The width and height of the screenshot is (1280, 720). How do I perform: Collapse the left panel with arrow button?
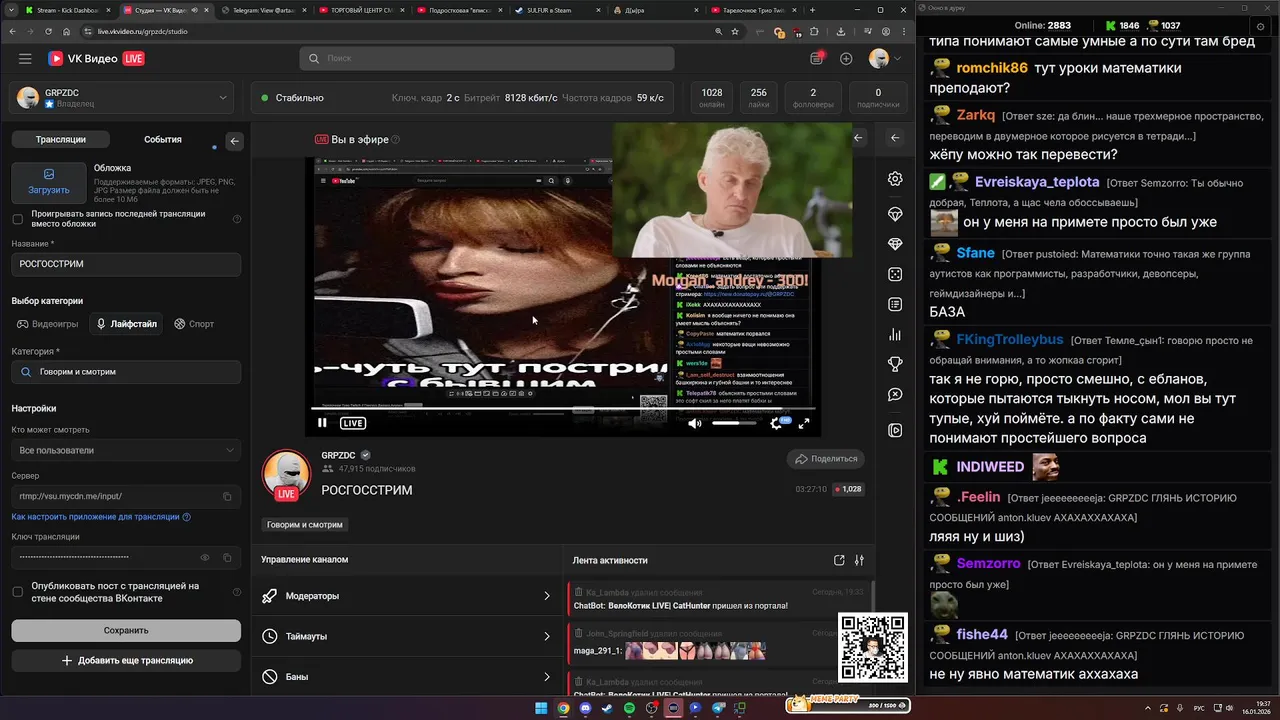[234, 141]
